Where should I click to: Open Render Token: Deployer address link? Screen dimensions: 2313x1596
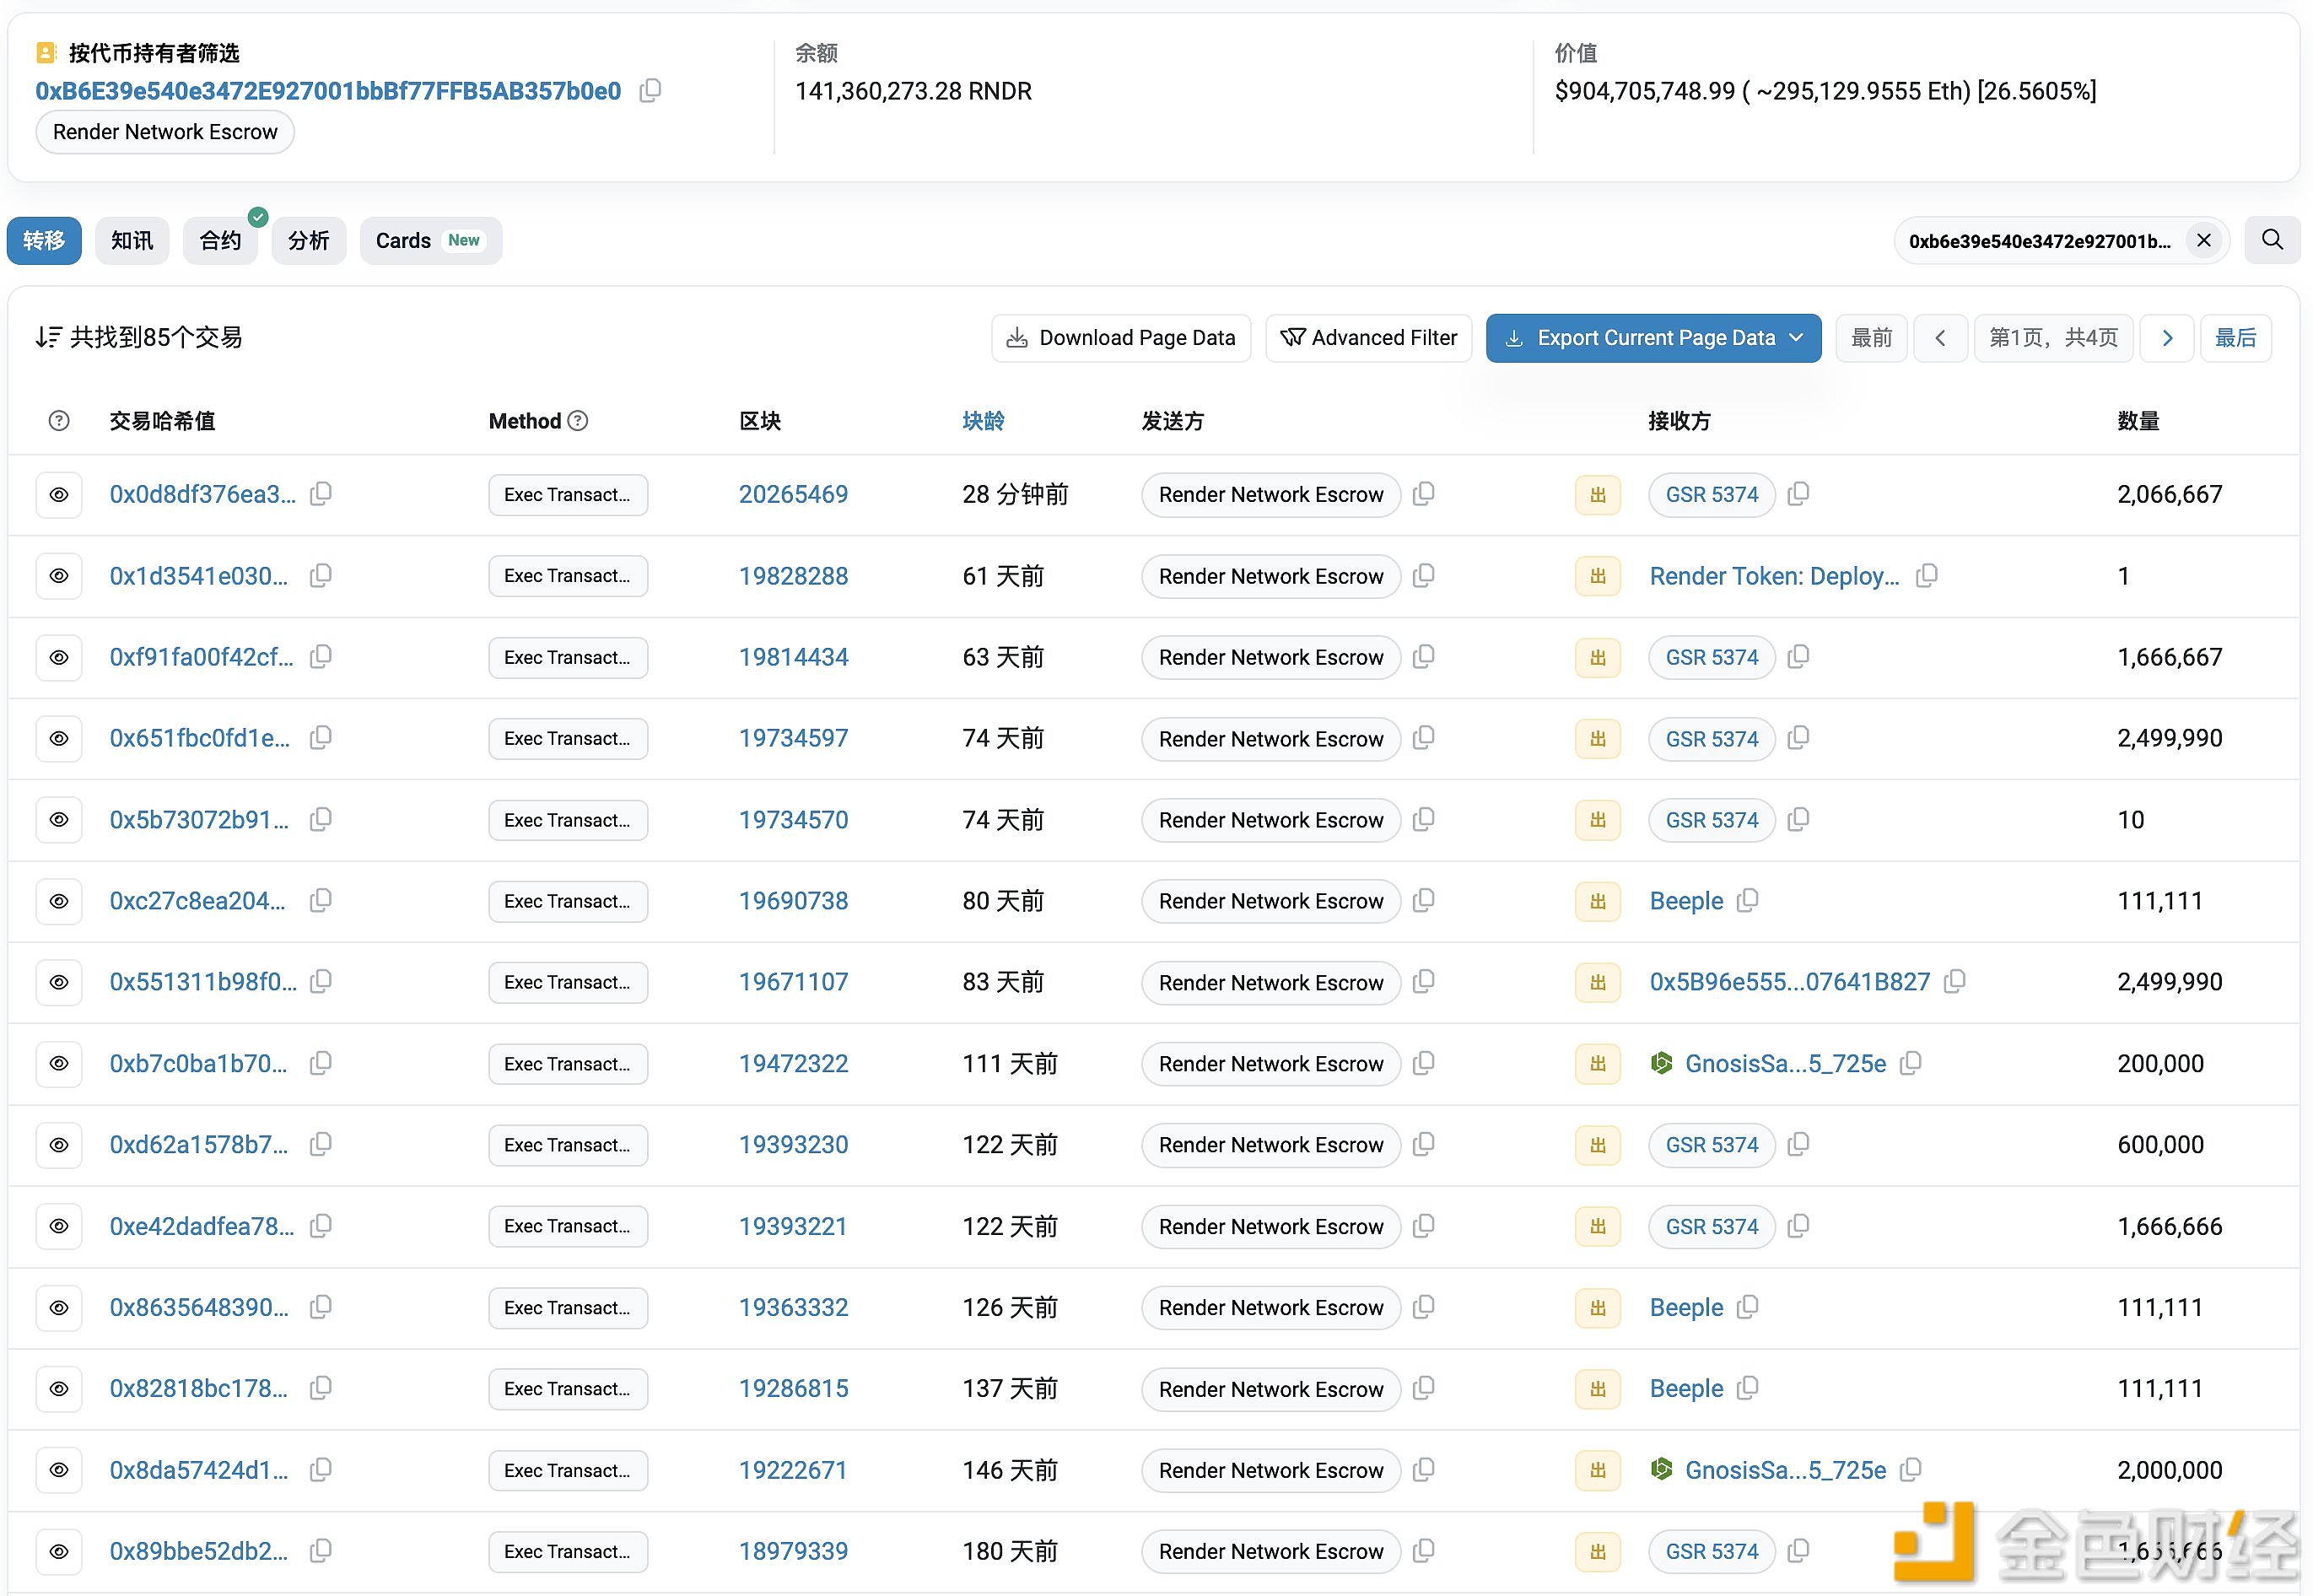click(x=1774, y=576)
